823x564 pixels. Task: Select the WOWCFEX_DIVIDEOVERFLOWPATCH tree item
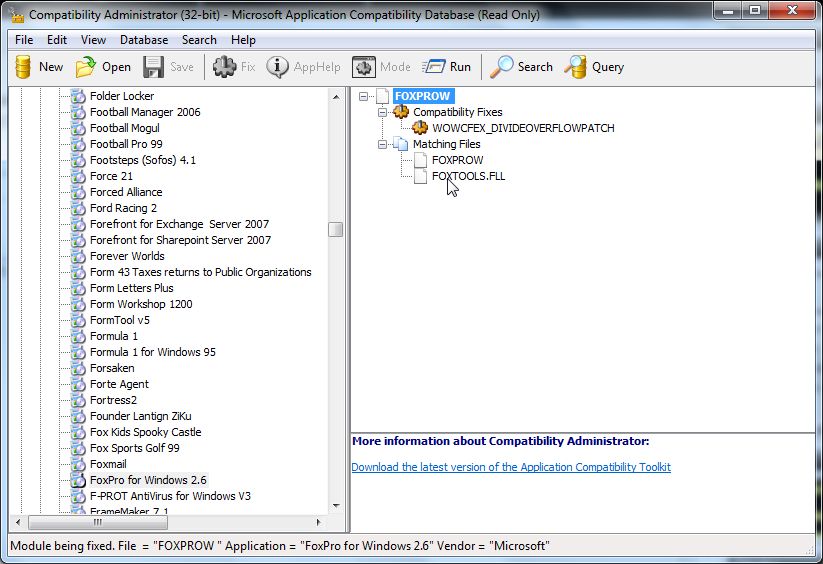click(523, 128)
